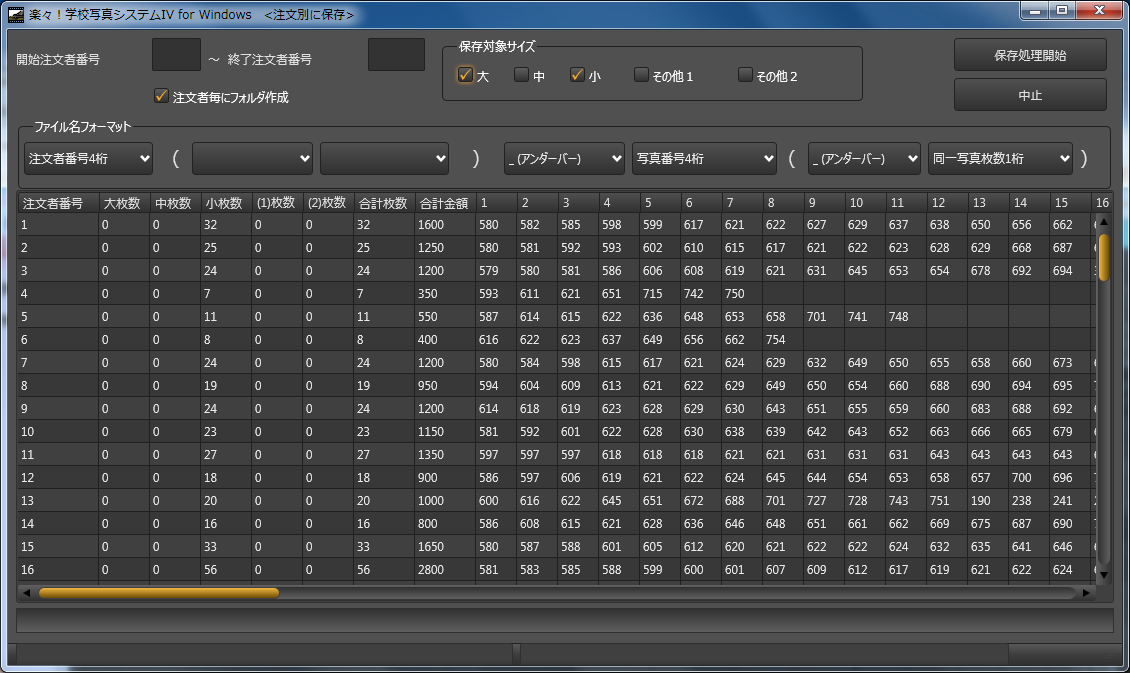
Task: Select total amount 2800 in row 16
Action: point(445,570)
